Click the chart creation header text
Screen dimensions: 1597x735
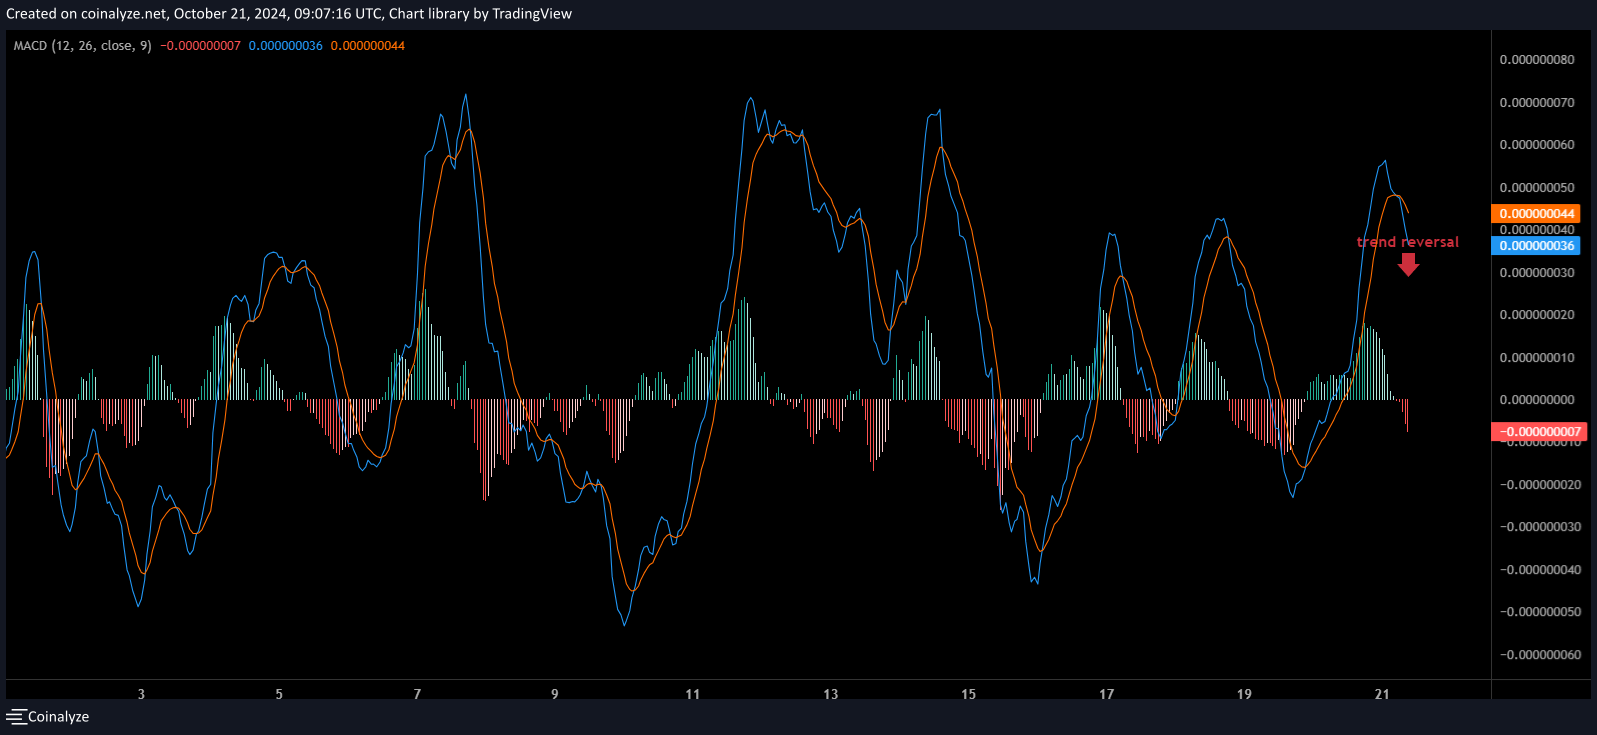click(289, 14)
